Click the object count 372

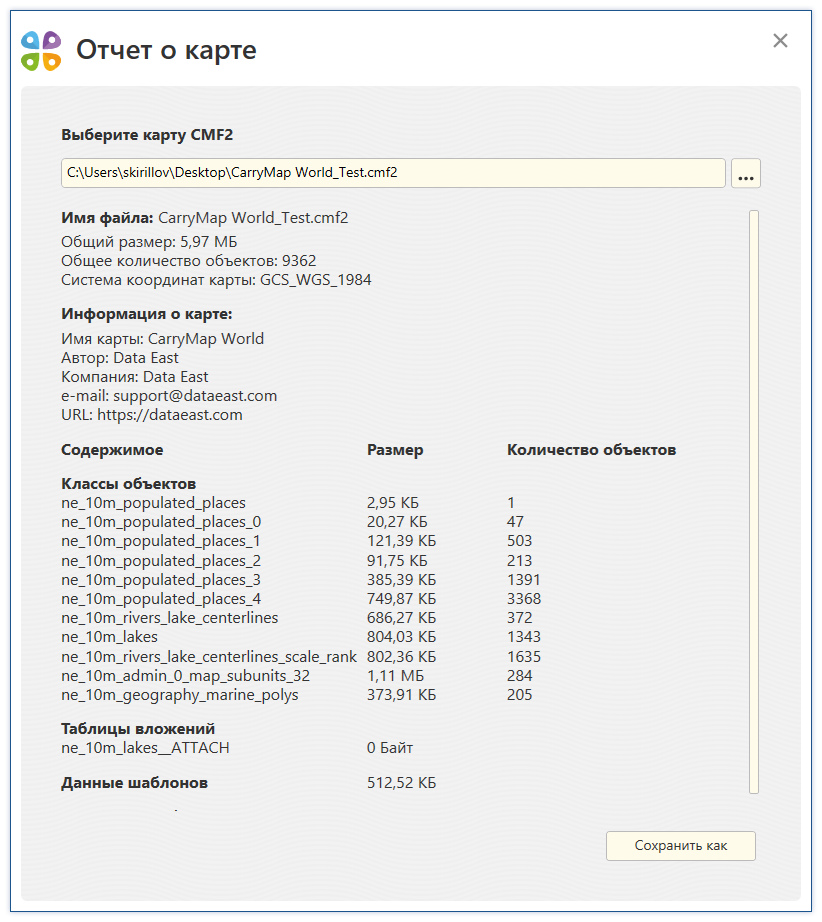coord(519,618)
